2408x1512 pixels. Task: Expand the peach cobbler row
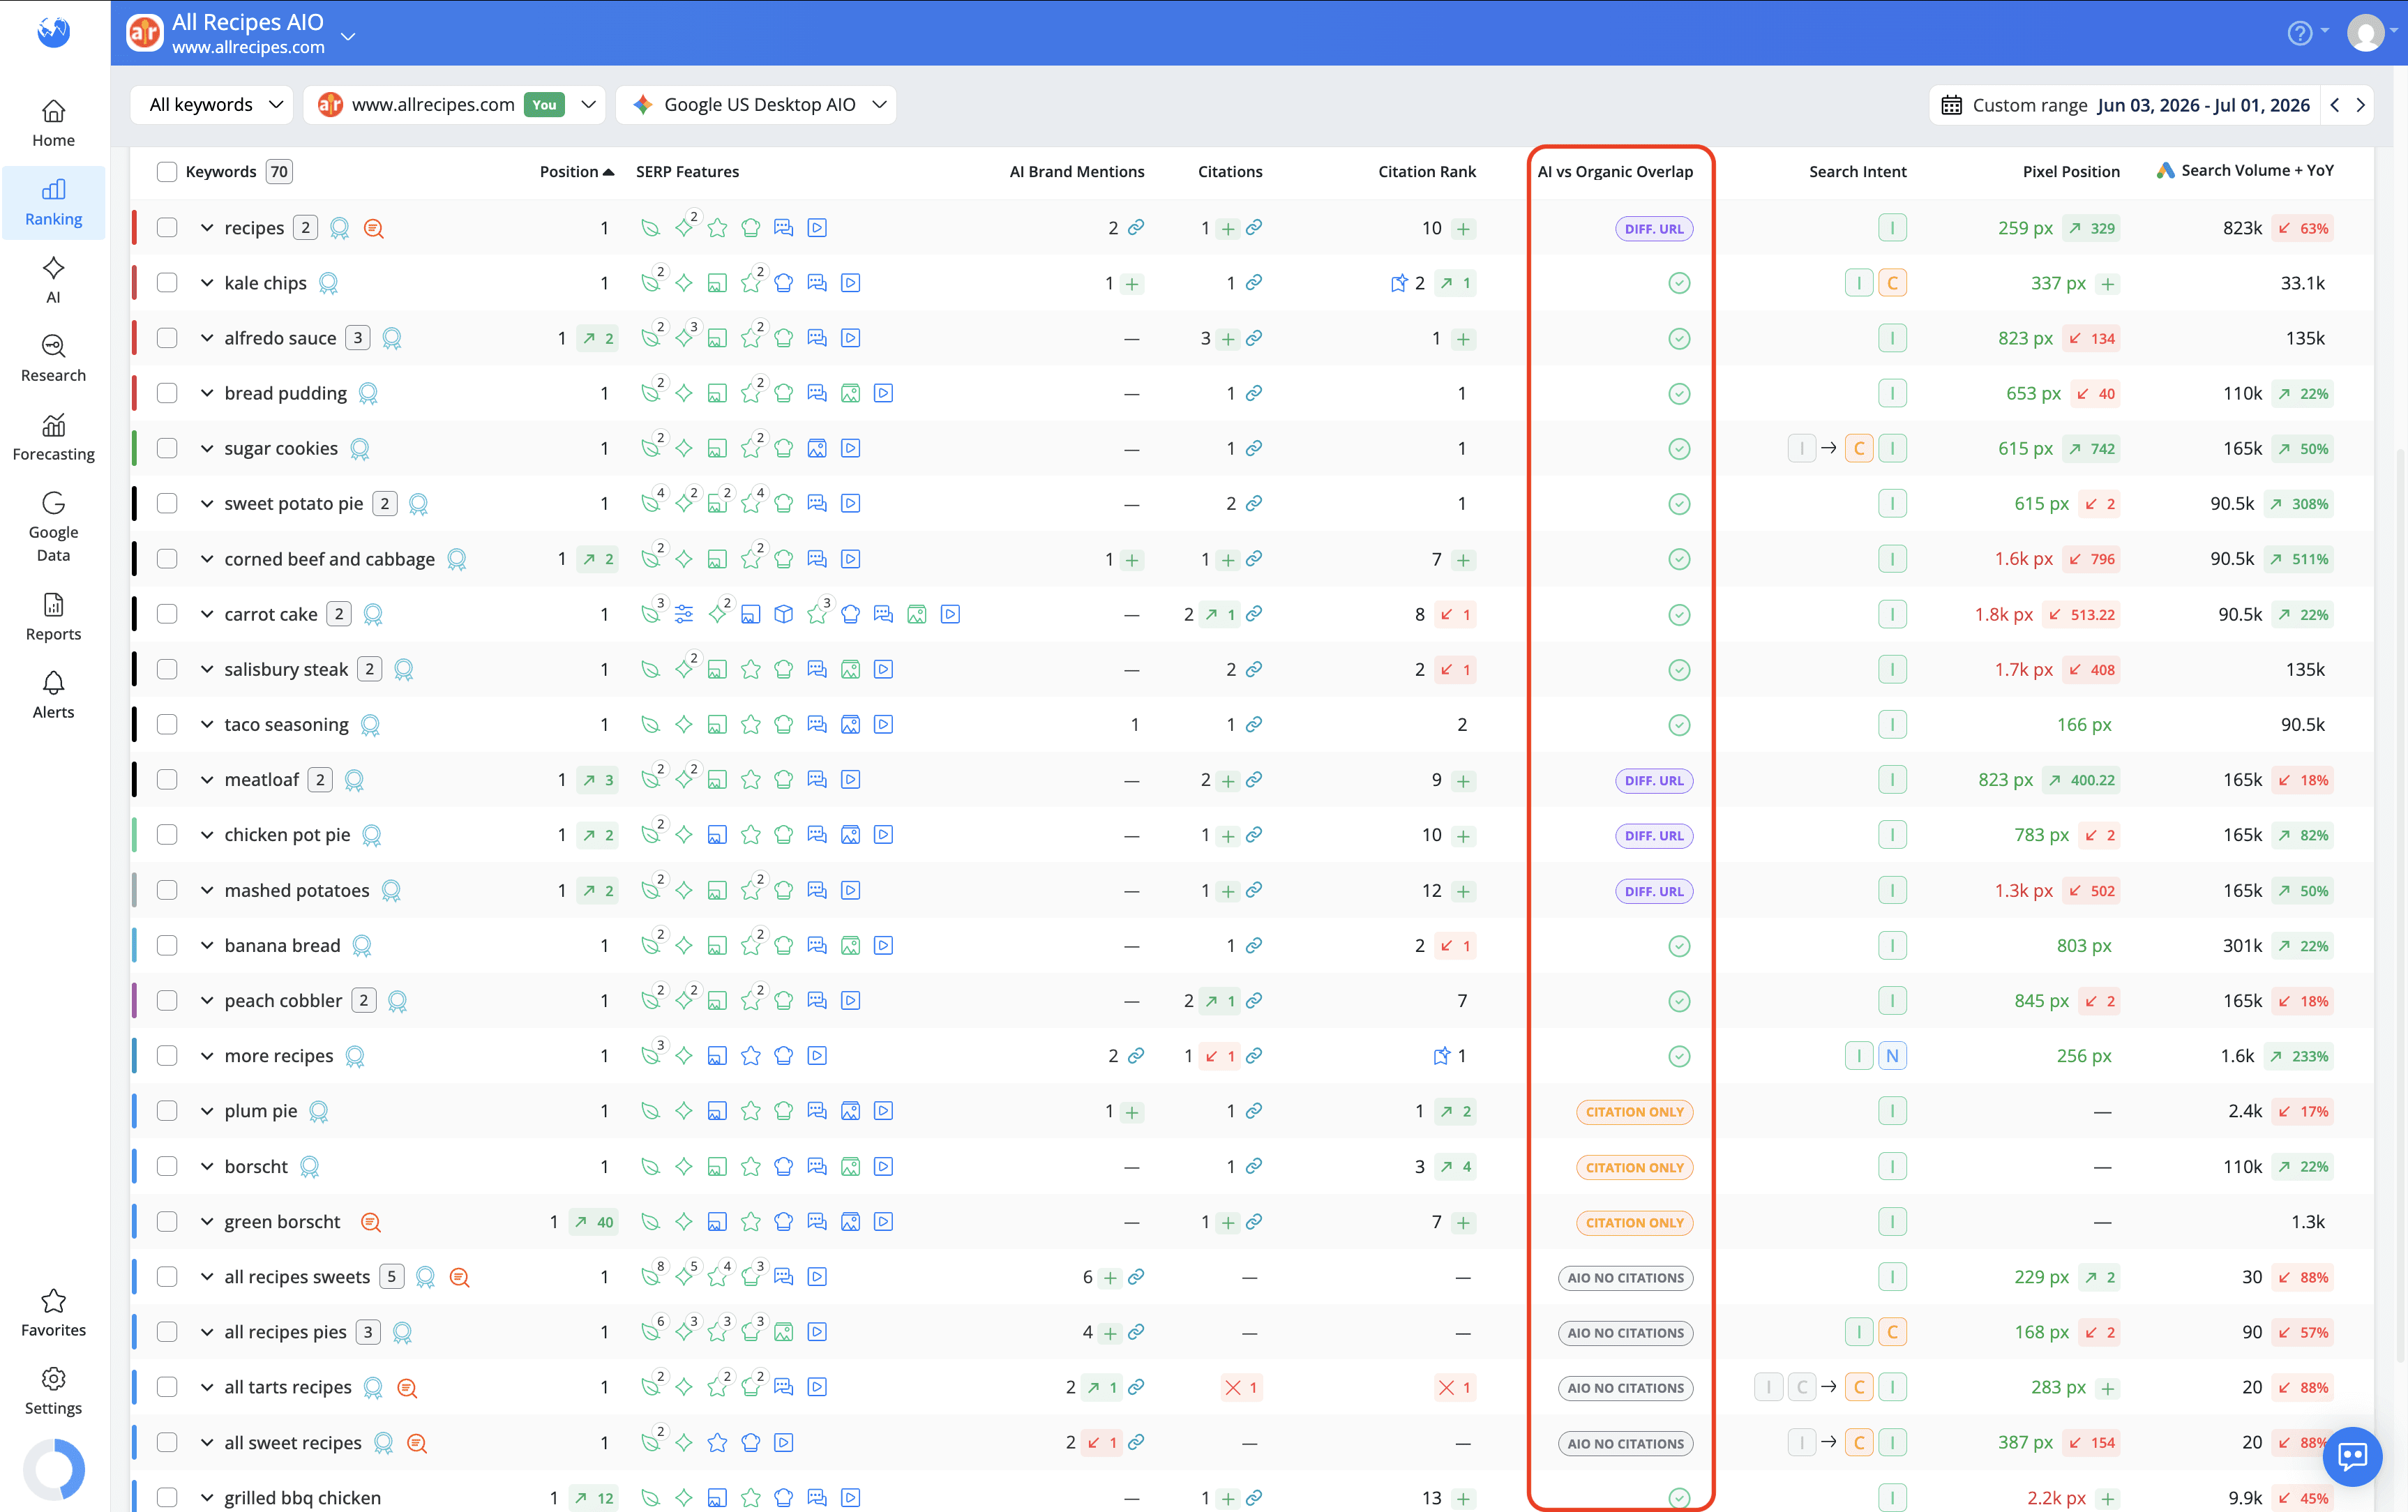(207, 1001)
